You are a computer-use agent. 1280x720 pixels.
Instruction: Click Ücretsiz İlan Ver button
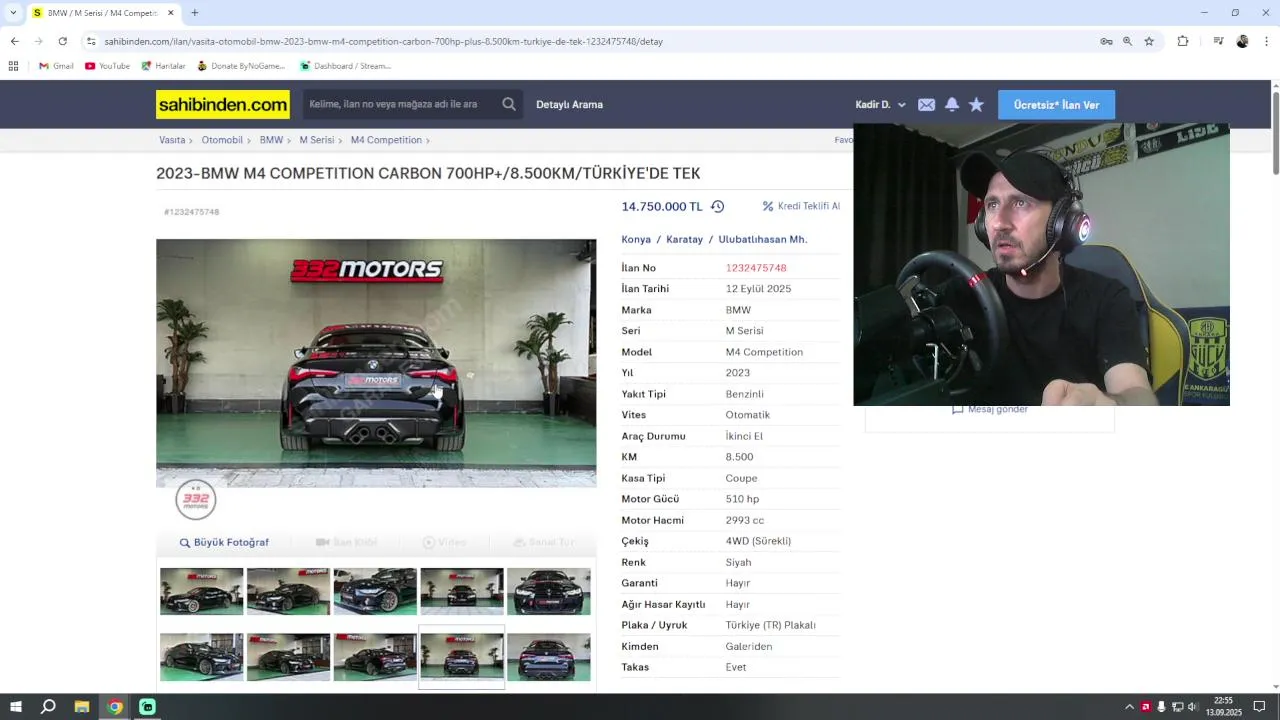(1056, 105)
